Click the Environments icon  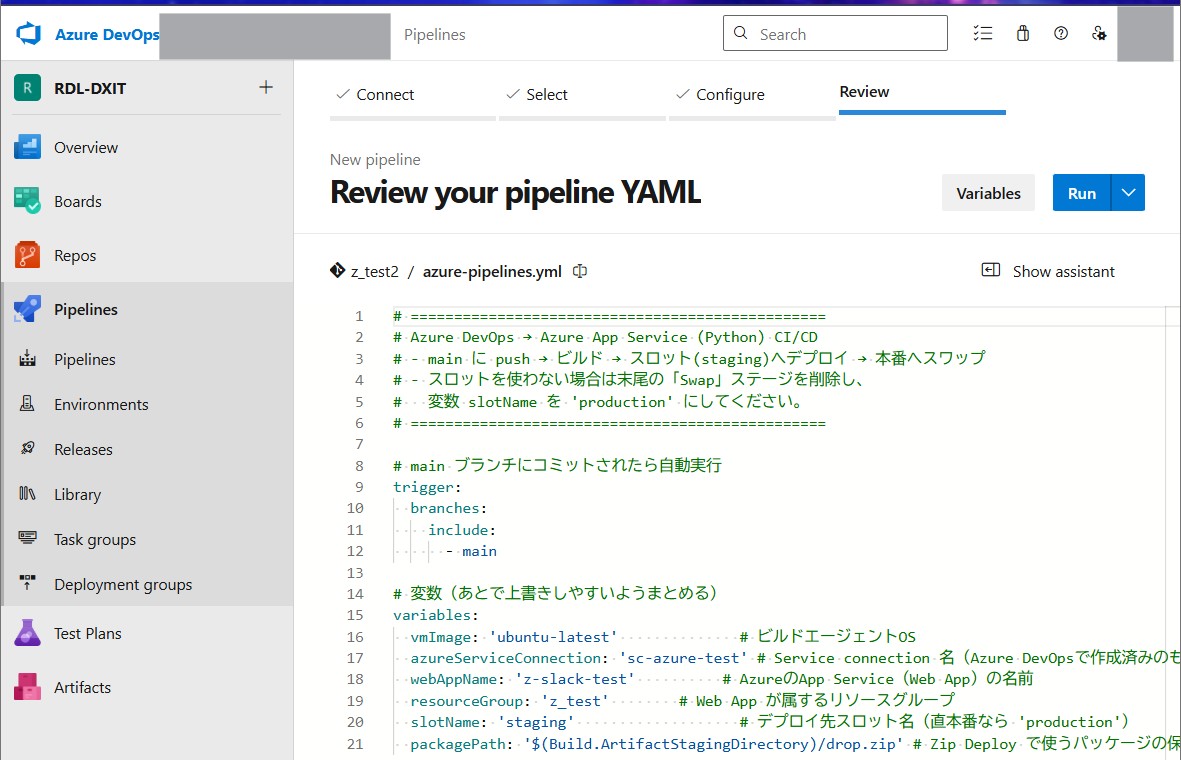28,404
